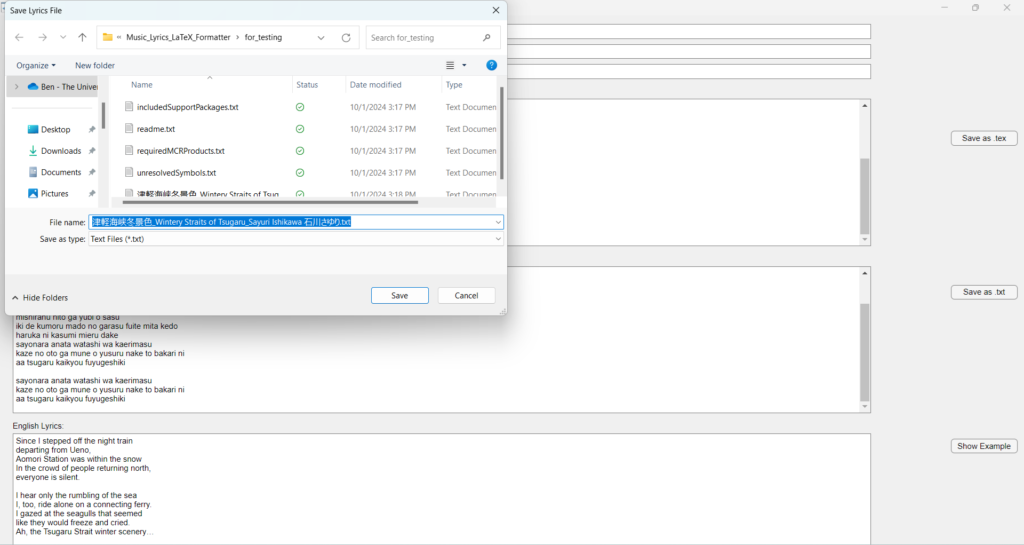Expand Ben - The Univer OneDrive node
1024x545 pixels.
16,87
